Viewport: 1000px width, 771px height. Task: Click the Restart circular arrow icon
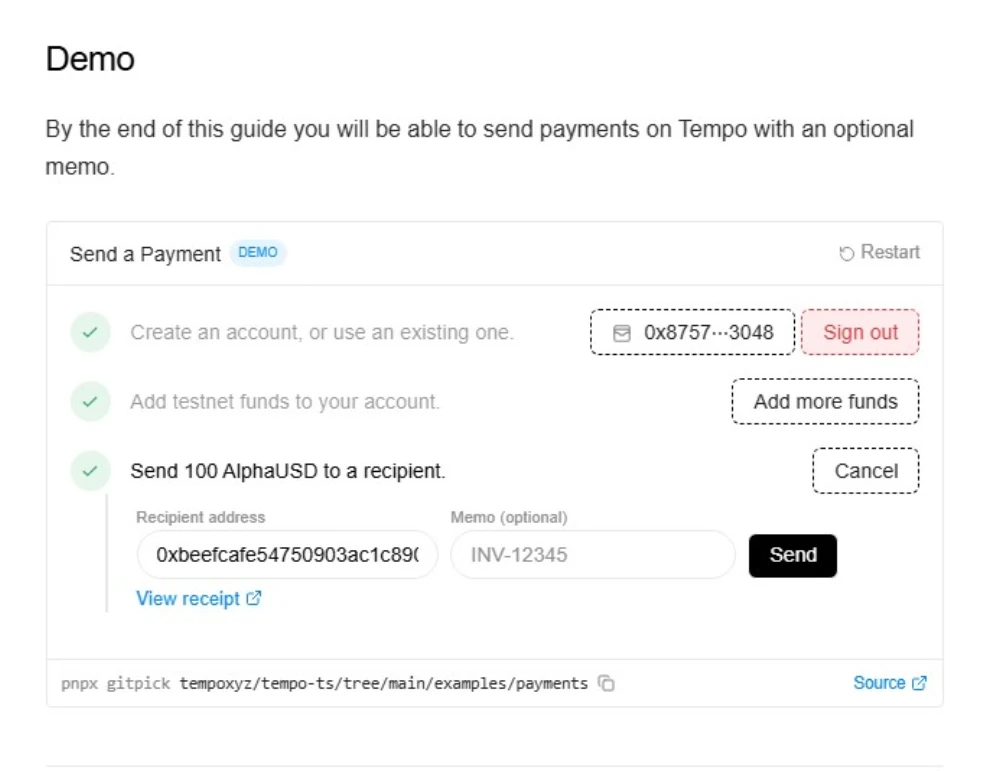click(847, 254)
